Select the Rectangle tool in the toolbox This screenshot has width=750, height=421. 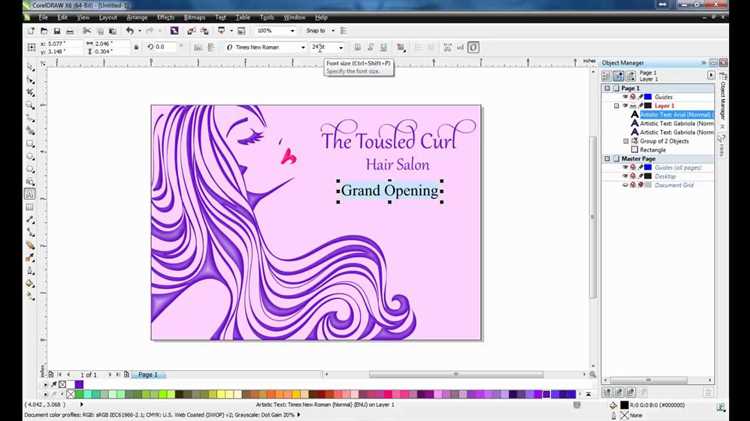tap(30, 144)
